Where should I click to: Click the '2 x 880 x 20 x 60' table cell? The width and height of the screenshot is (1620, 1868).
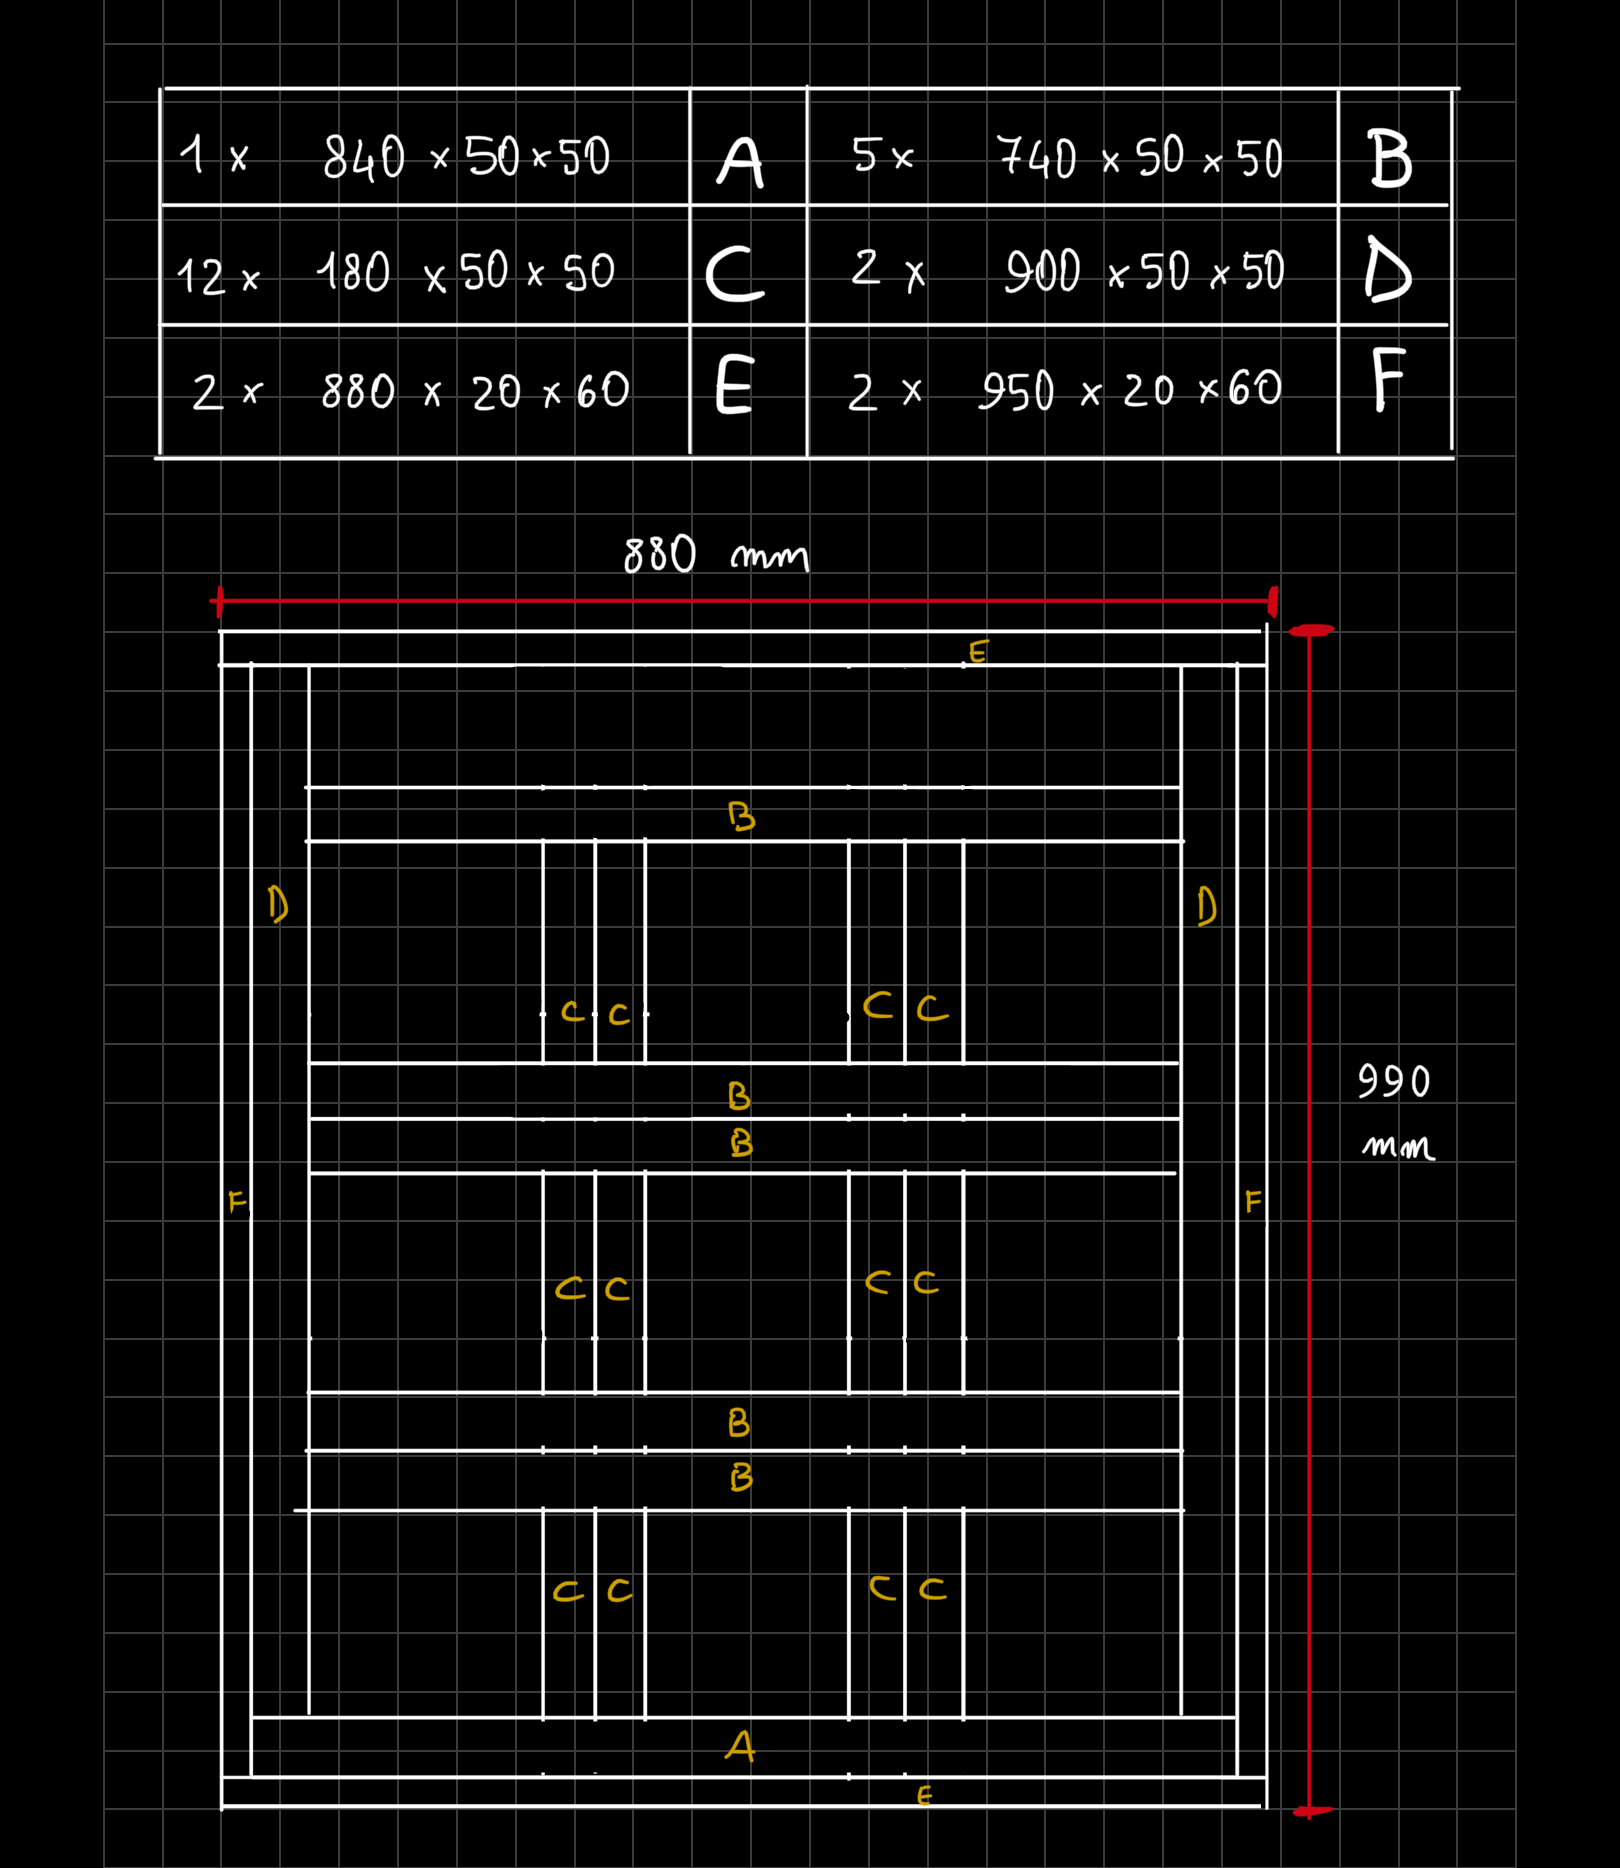[425, 391]
